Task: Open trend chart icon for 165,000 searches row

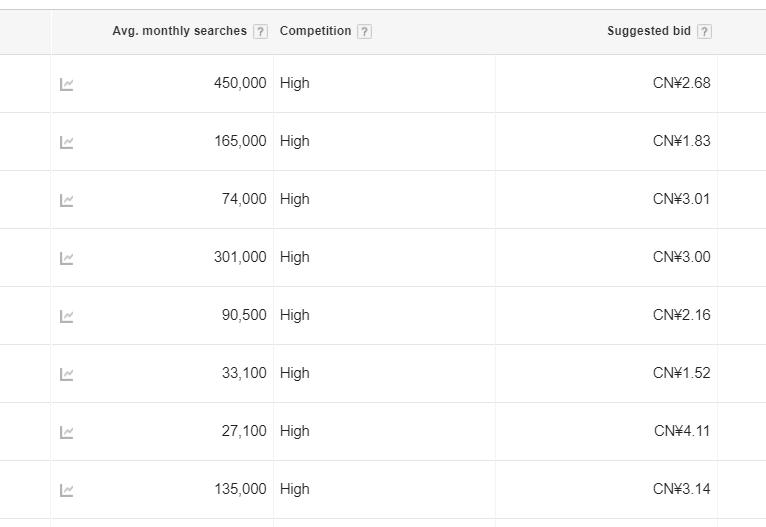Action: (x=67, y=143)
